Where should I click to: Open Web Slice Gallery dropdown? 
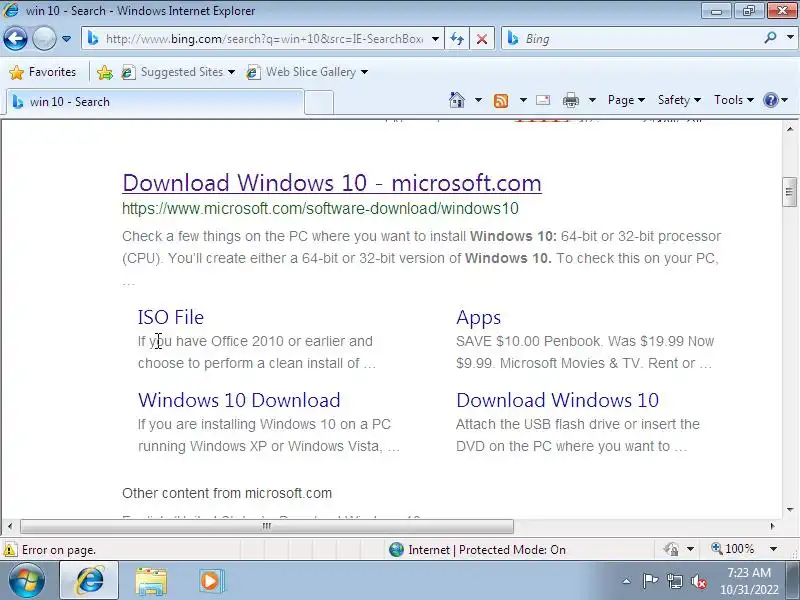307,72
